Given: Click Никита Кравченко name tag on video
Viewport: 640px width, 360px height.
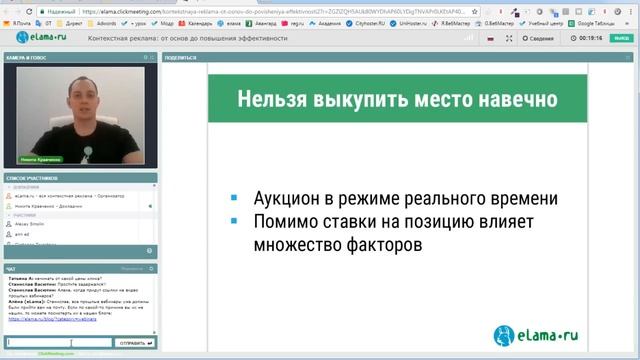Looking at the screenshot, I should pos(40,160).
